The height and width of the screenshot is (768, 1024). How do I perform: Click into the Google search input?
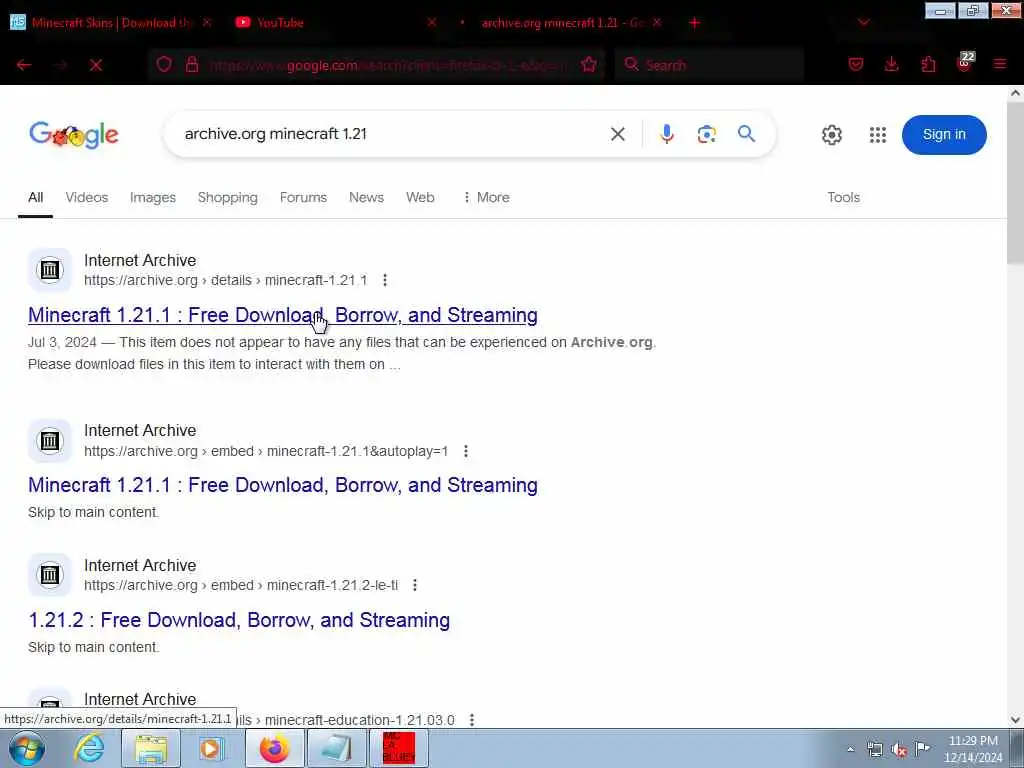click(392, 134)
